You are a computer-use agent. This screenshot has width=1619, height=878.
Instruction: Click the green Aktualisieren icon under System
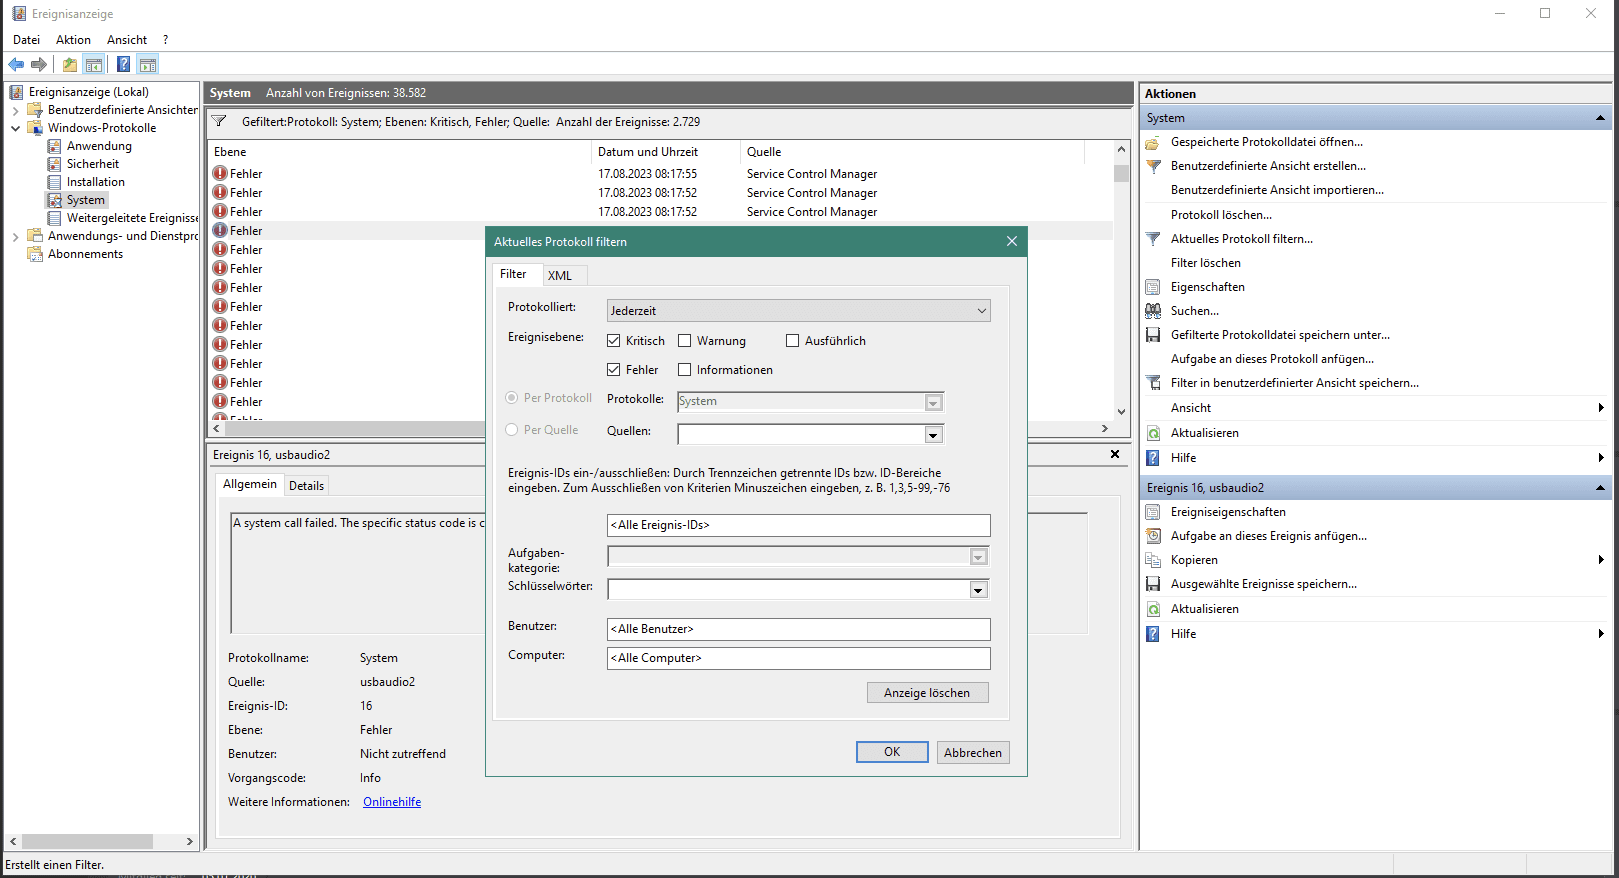point(1153,433)
